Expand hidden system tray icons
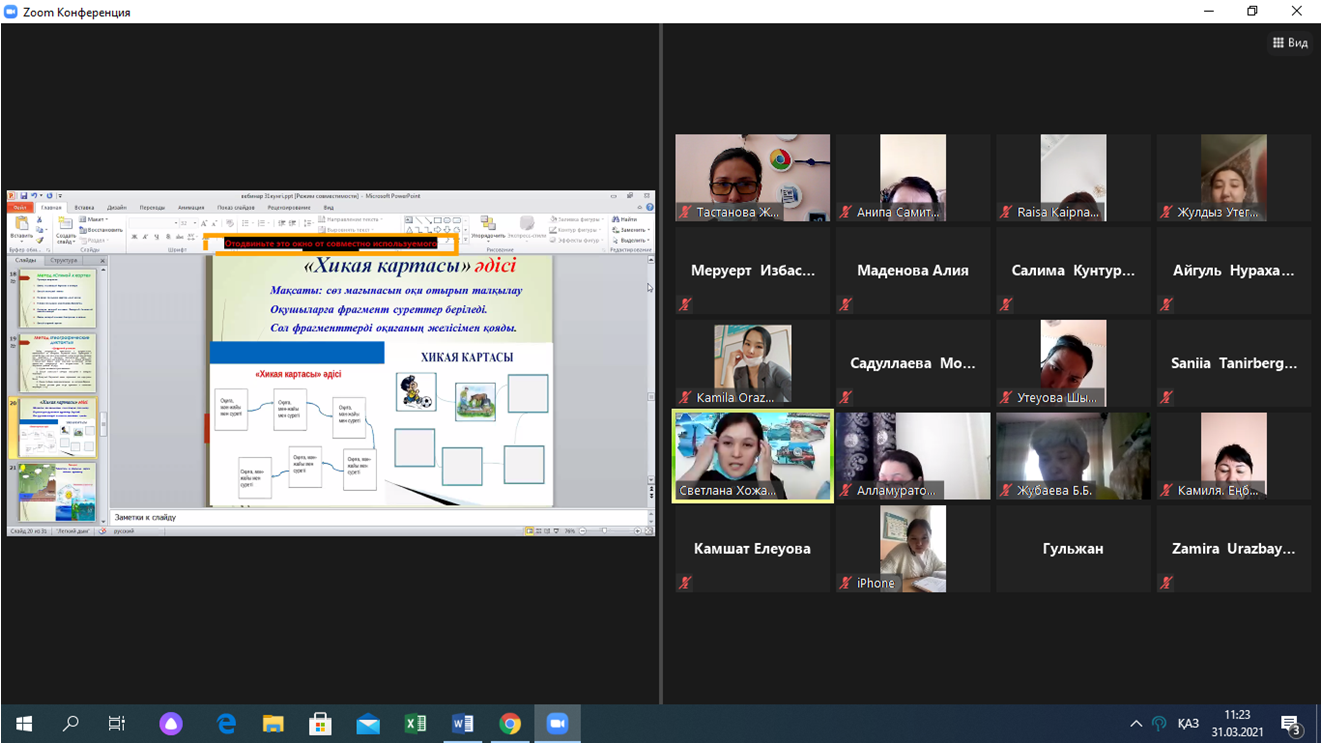Viewport: 1322px width, 744px height. (x=1136, y=724)
